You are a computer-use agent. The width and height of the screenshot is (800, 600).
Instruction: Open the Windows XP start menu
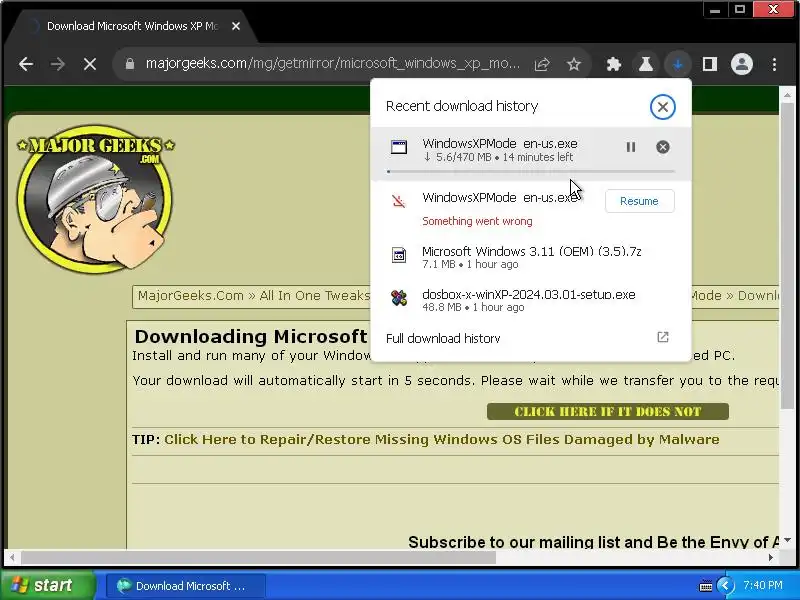click(47, 585)
